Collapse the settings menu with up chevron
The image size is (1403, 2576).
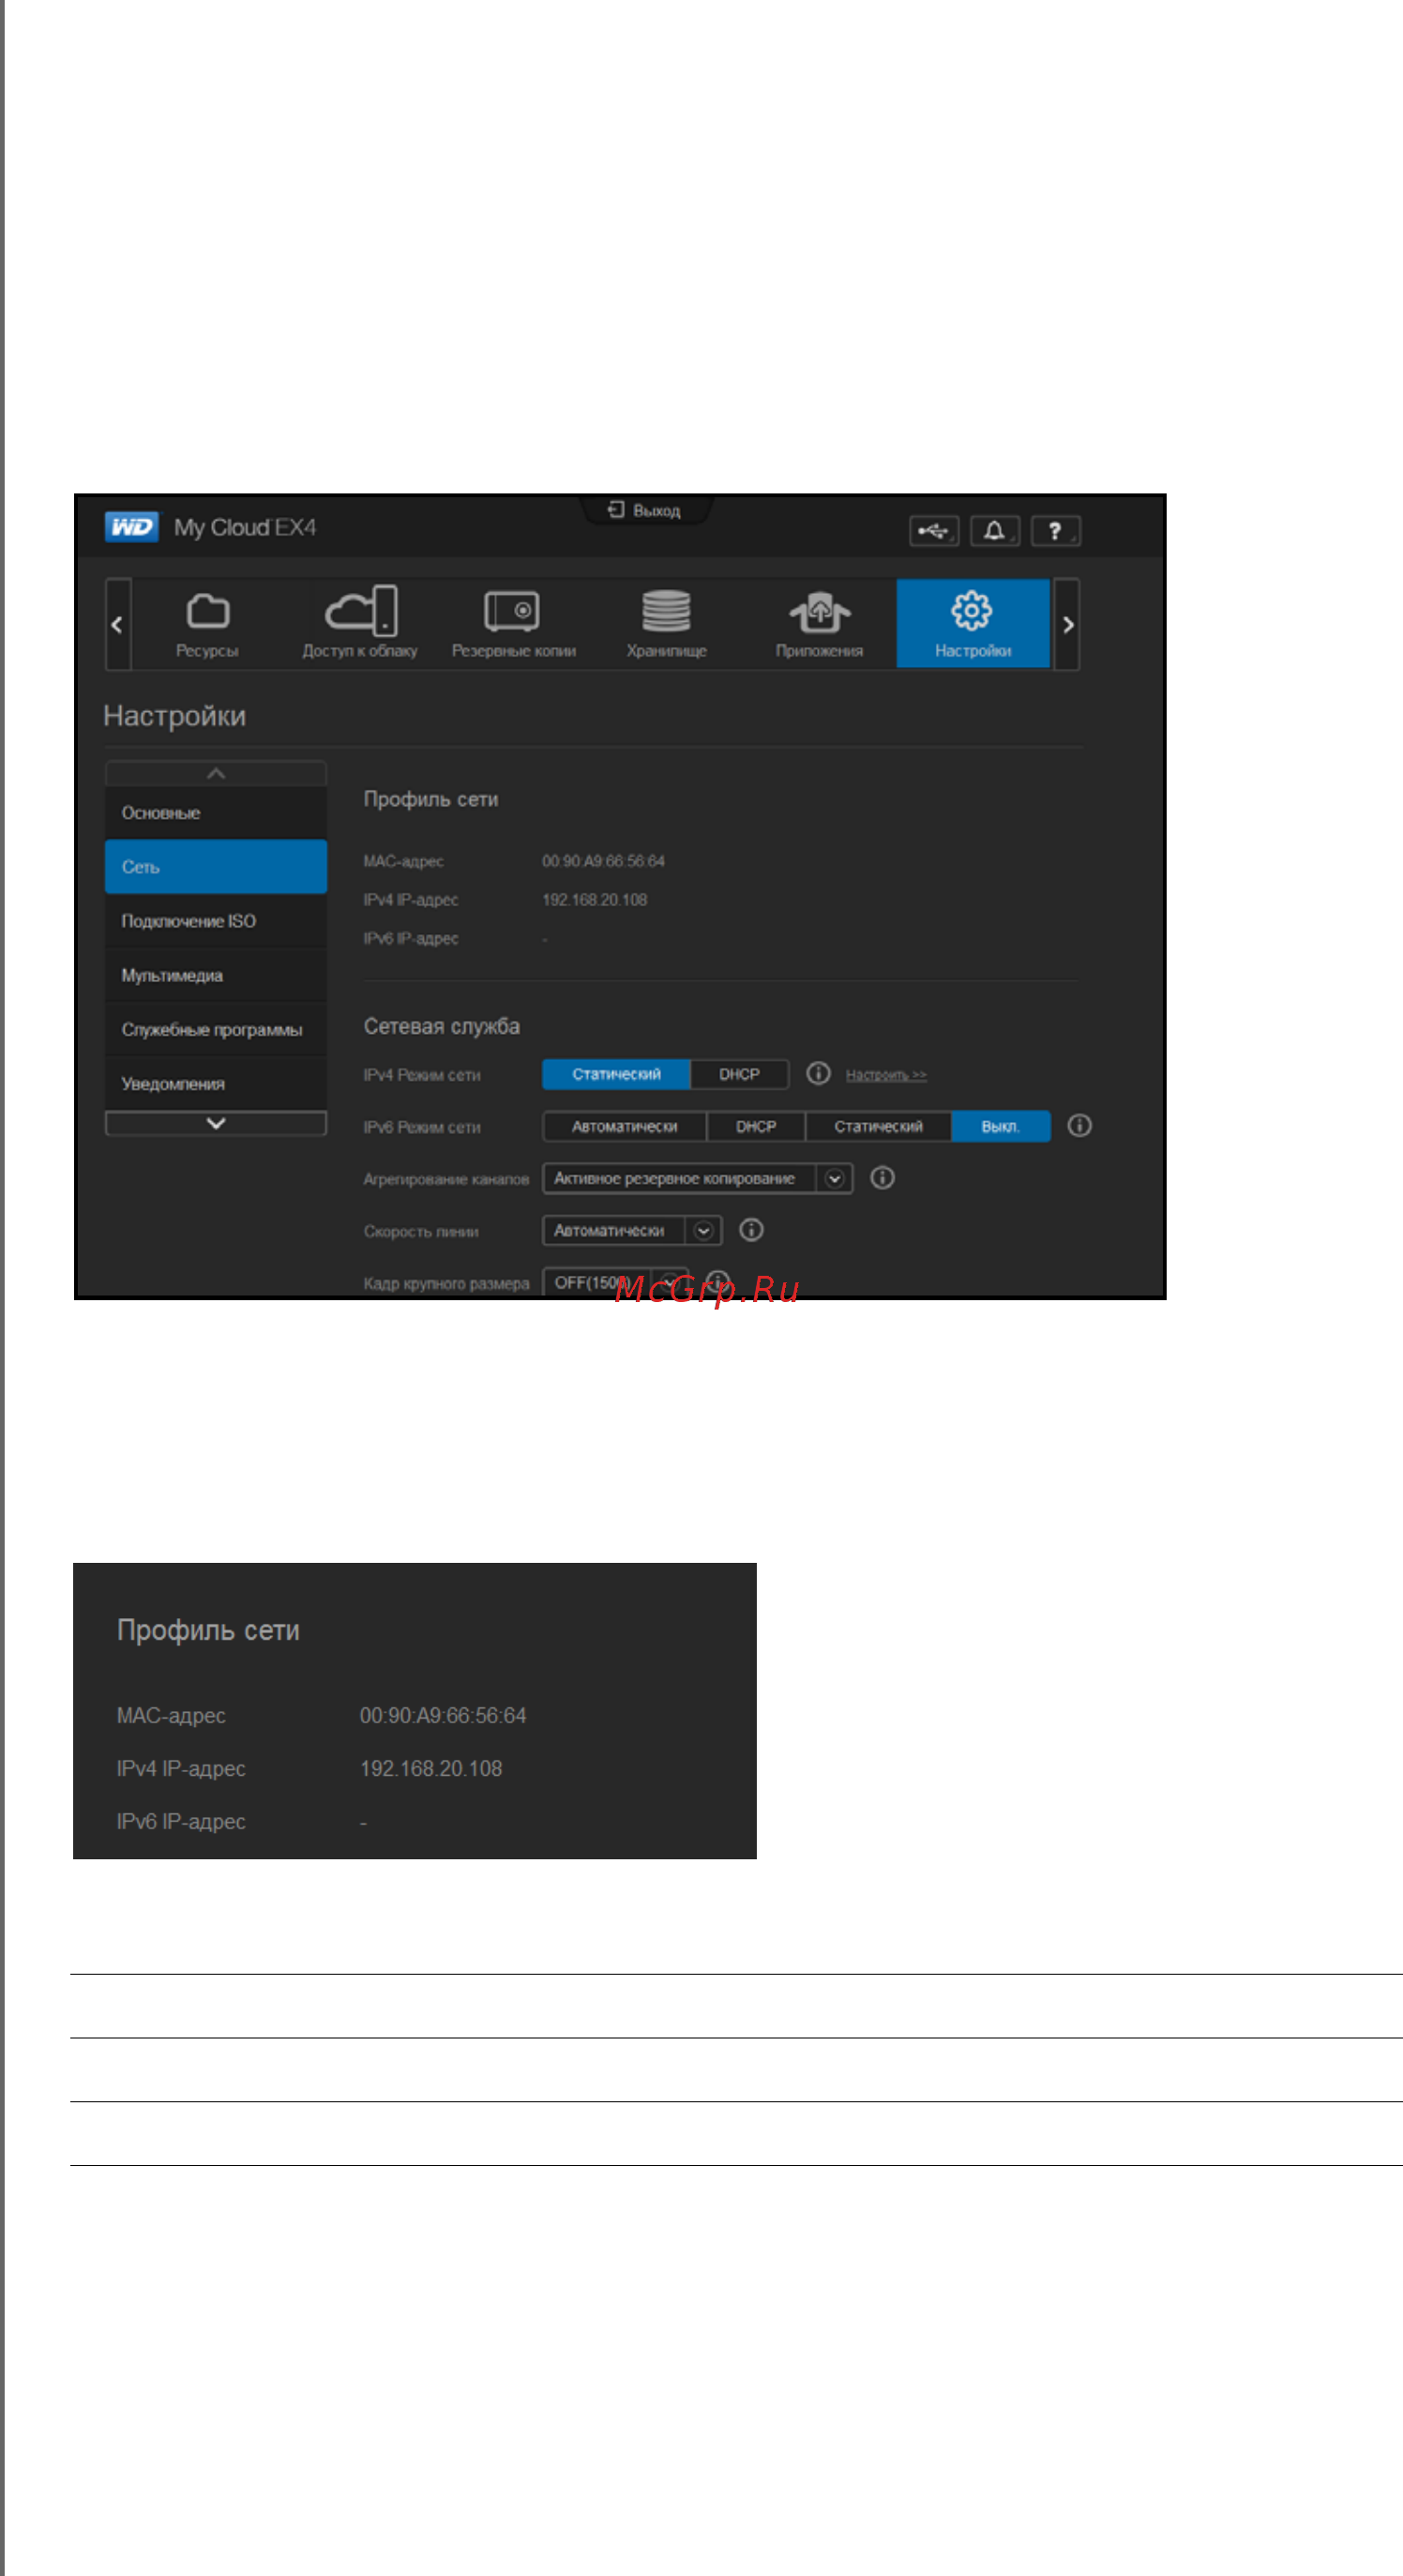pyautogui.click(x=216, y=773)
